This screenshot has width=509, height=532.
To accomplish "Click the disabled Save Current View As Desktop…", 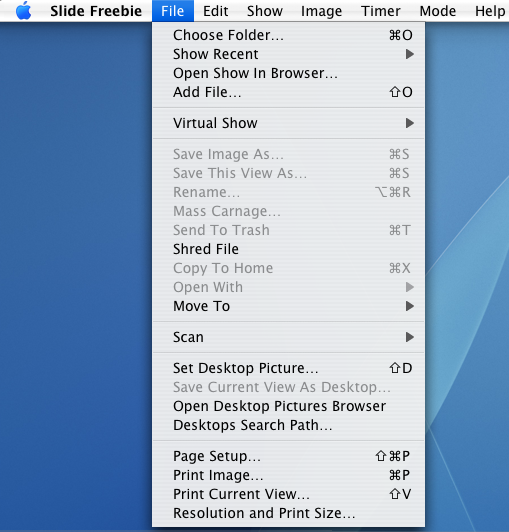I will click(x=288, y=387).
